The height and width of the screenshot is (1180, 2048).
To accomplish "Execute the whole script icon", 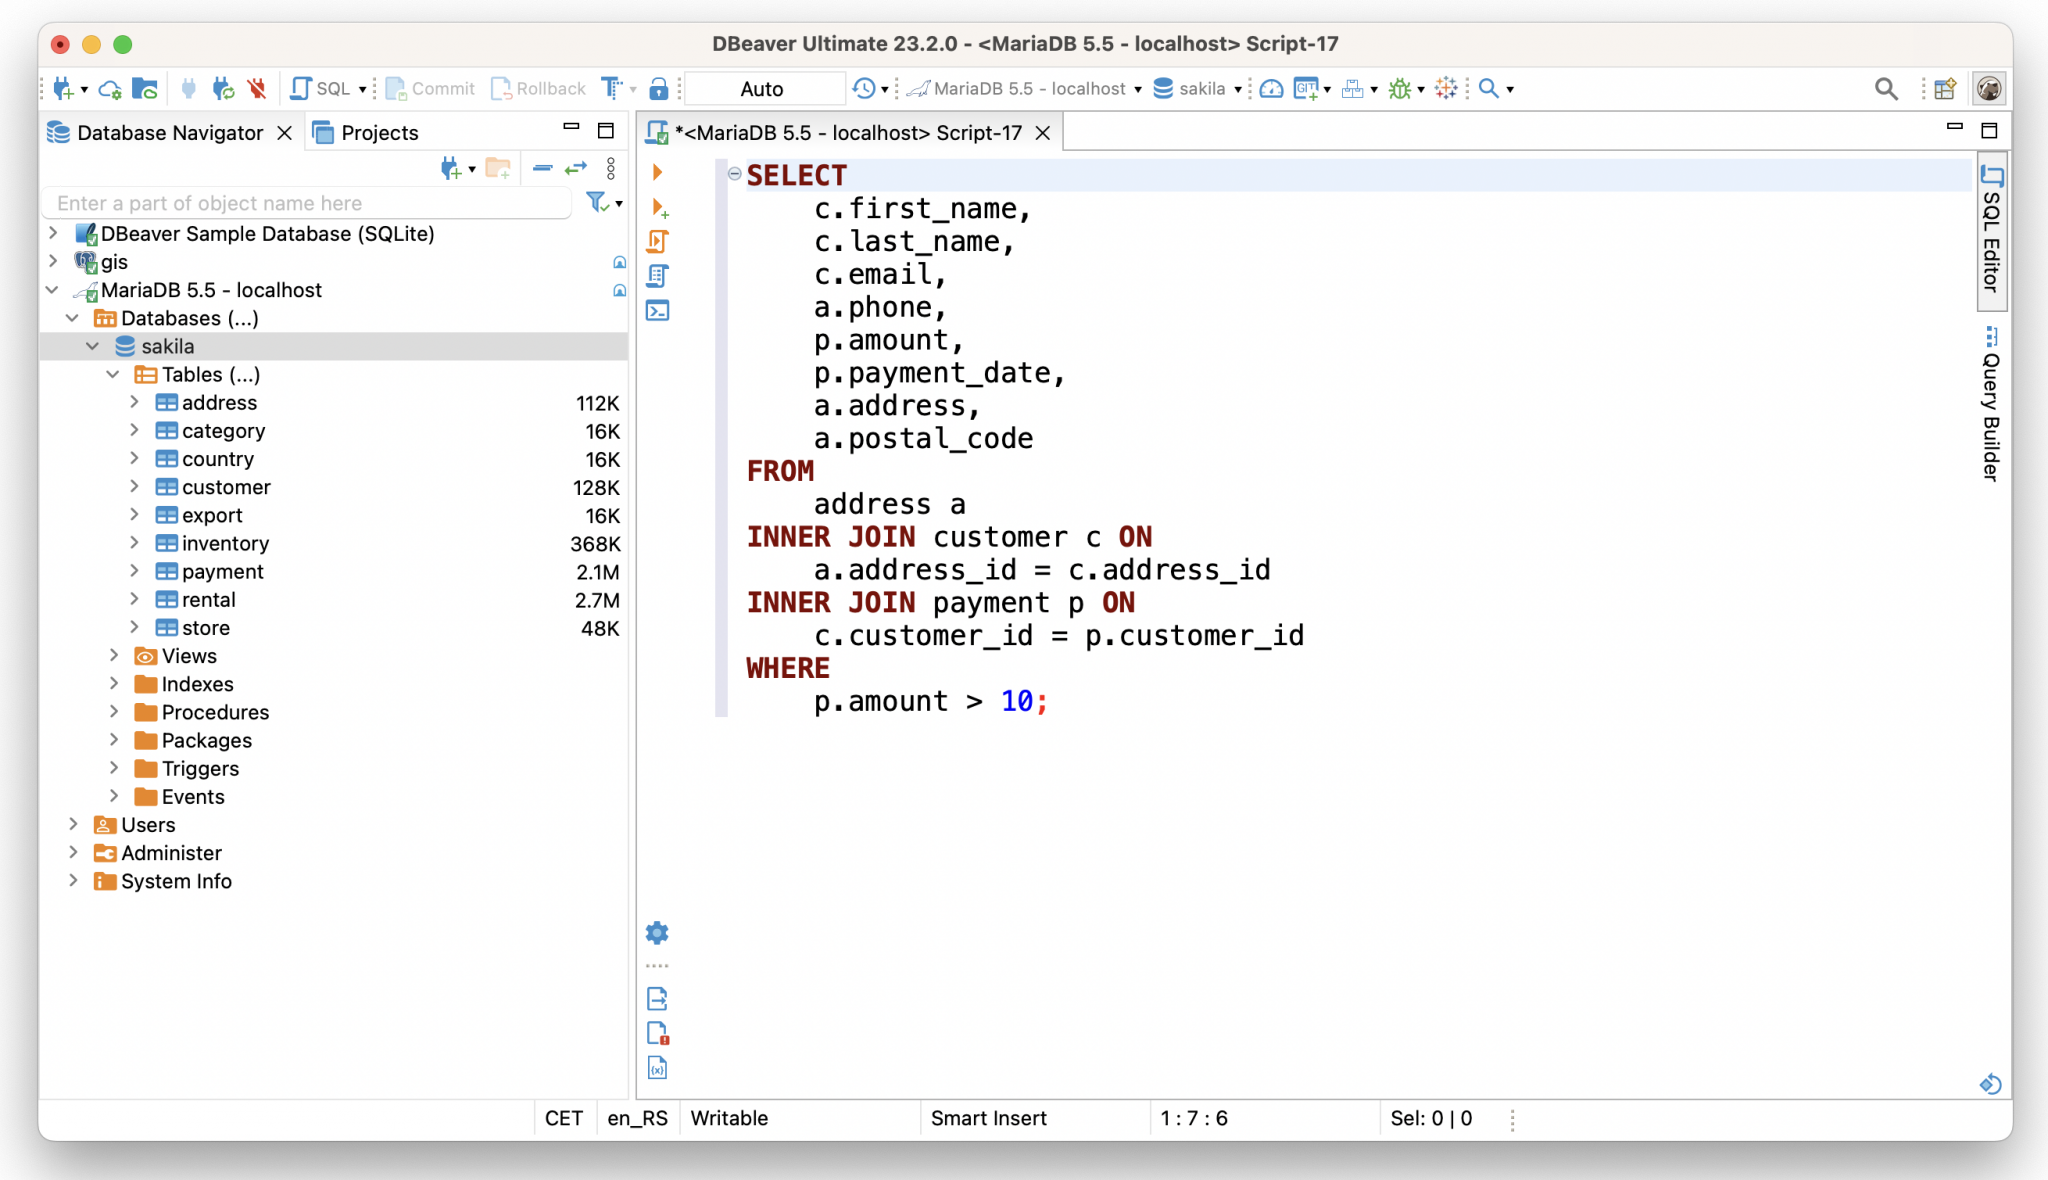I will 658,241.
